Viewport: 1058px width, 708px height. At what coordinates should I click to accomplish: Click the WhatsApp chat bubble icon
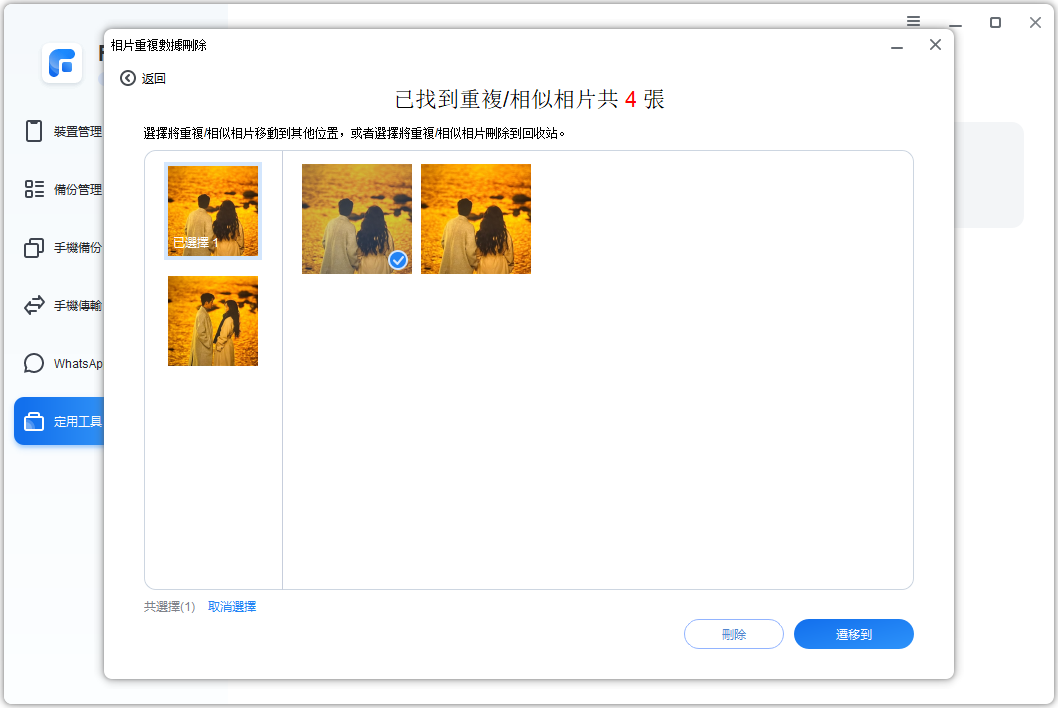(x=34, y=363)
